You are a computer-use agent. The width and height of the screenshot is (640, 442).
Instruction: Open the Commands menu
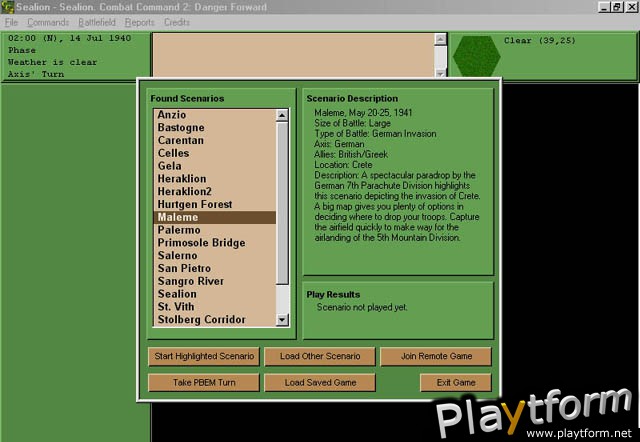point(48,22)
